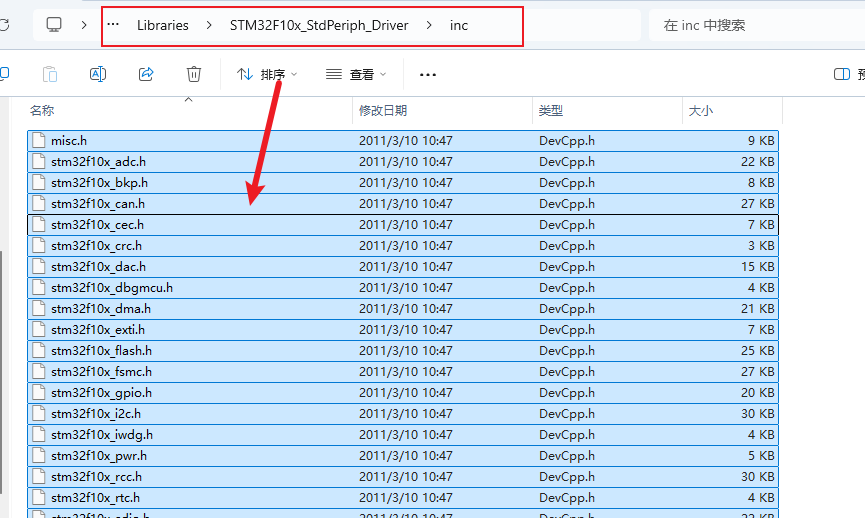The image size is (865, 518).
Task: Select the stm32f10x_can.h file
Action: pyautogui.click(x=403, y=204)
